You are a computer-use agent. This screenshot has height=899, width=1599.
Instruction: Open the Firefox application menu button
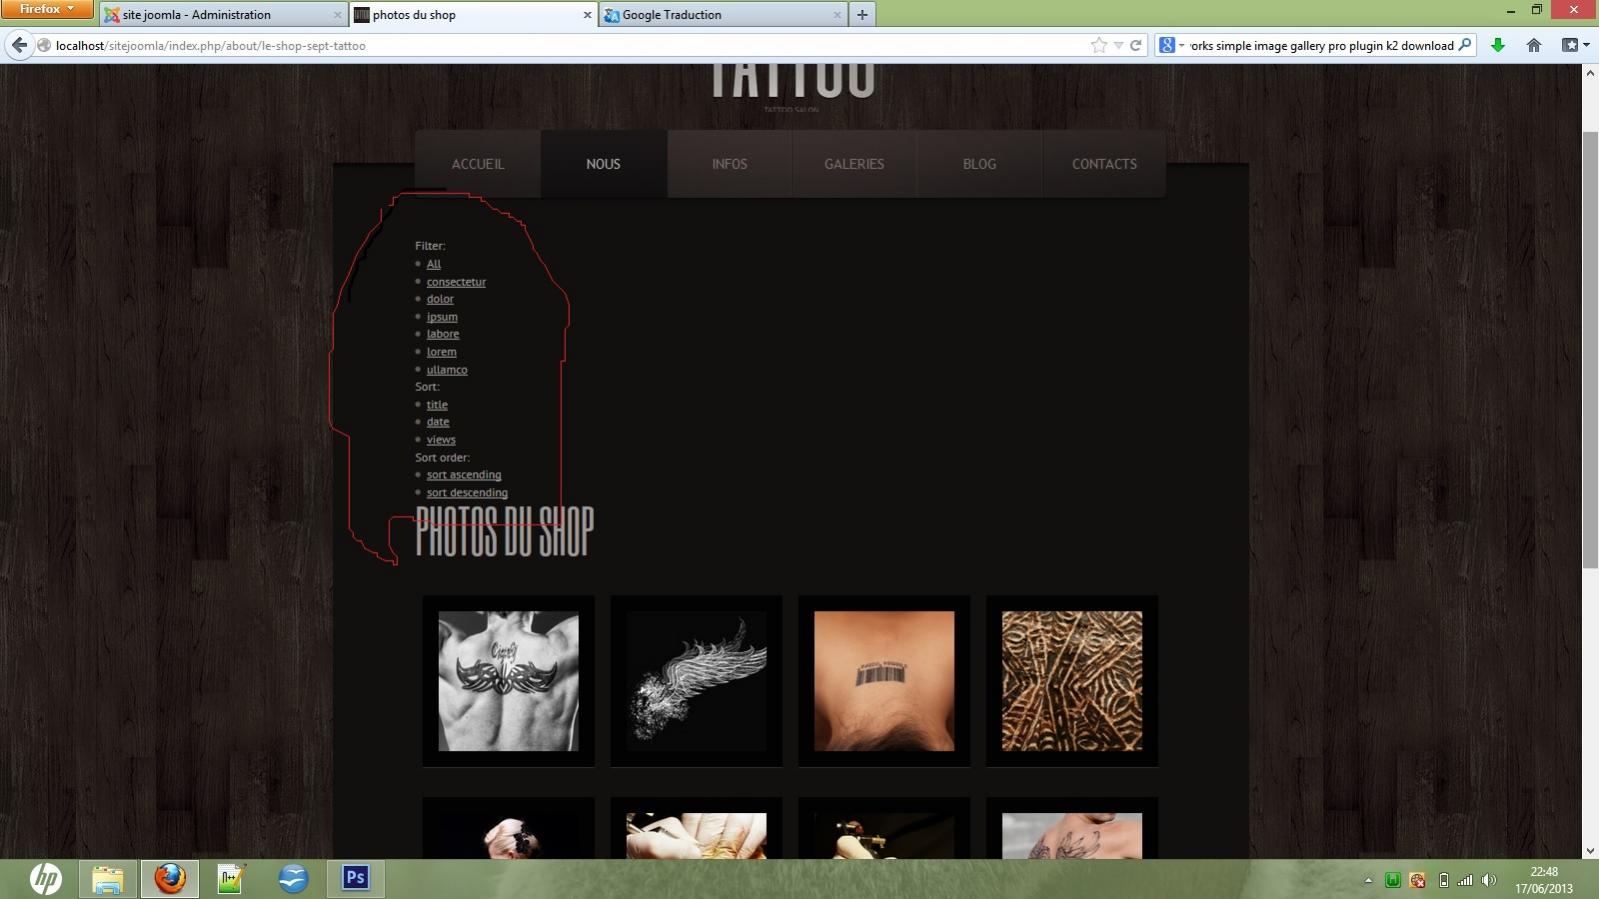pos(47,9)
